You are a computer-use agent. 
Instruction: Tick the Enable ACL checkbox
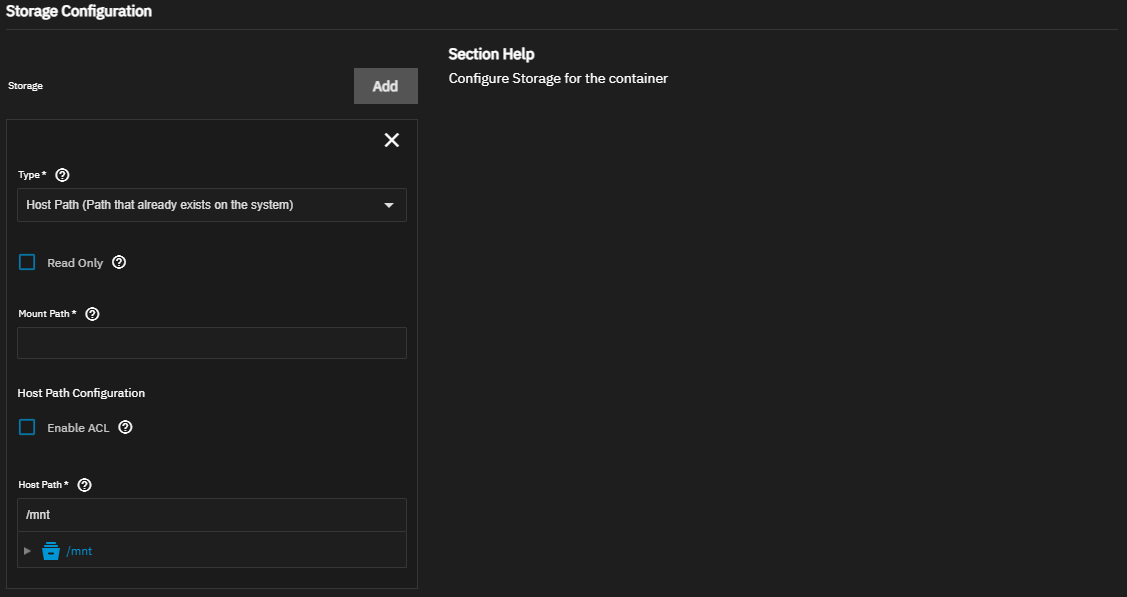pyautogui.click(x=28, y=428)
